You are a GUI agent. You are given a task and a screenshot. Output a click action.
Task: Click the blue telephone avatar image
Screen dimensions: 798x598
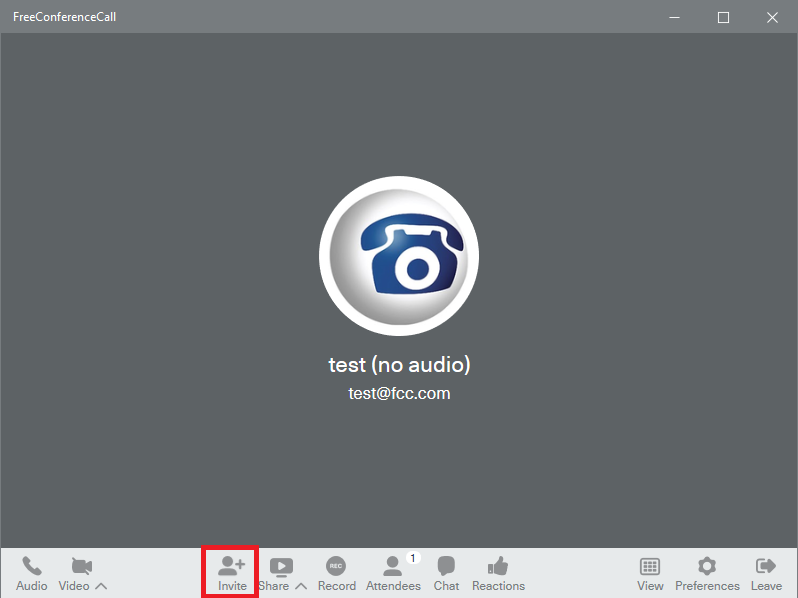click(x=399, y=256)
